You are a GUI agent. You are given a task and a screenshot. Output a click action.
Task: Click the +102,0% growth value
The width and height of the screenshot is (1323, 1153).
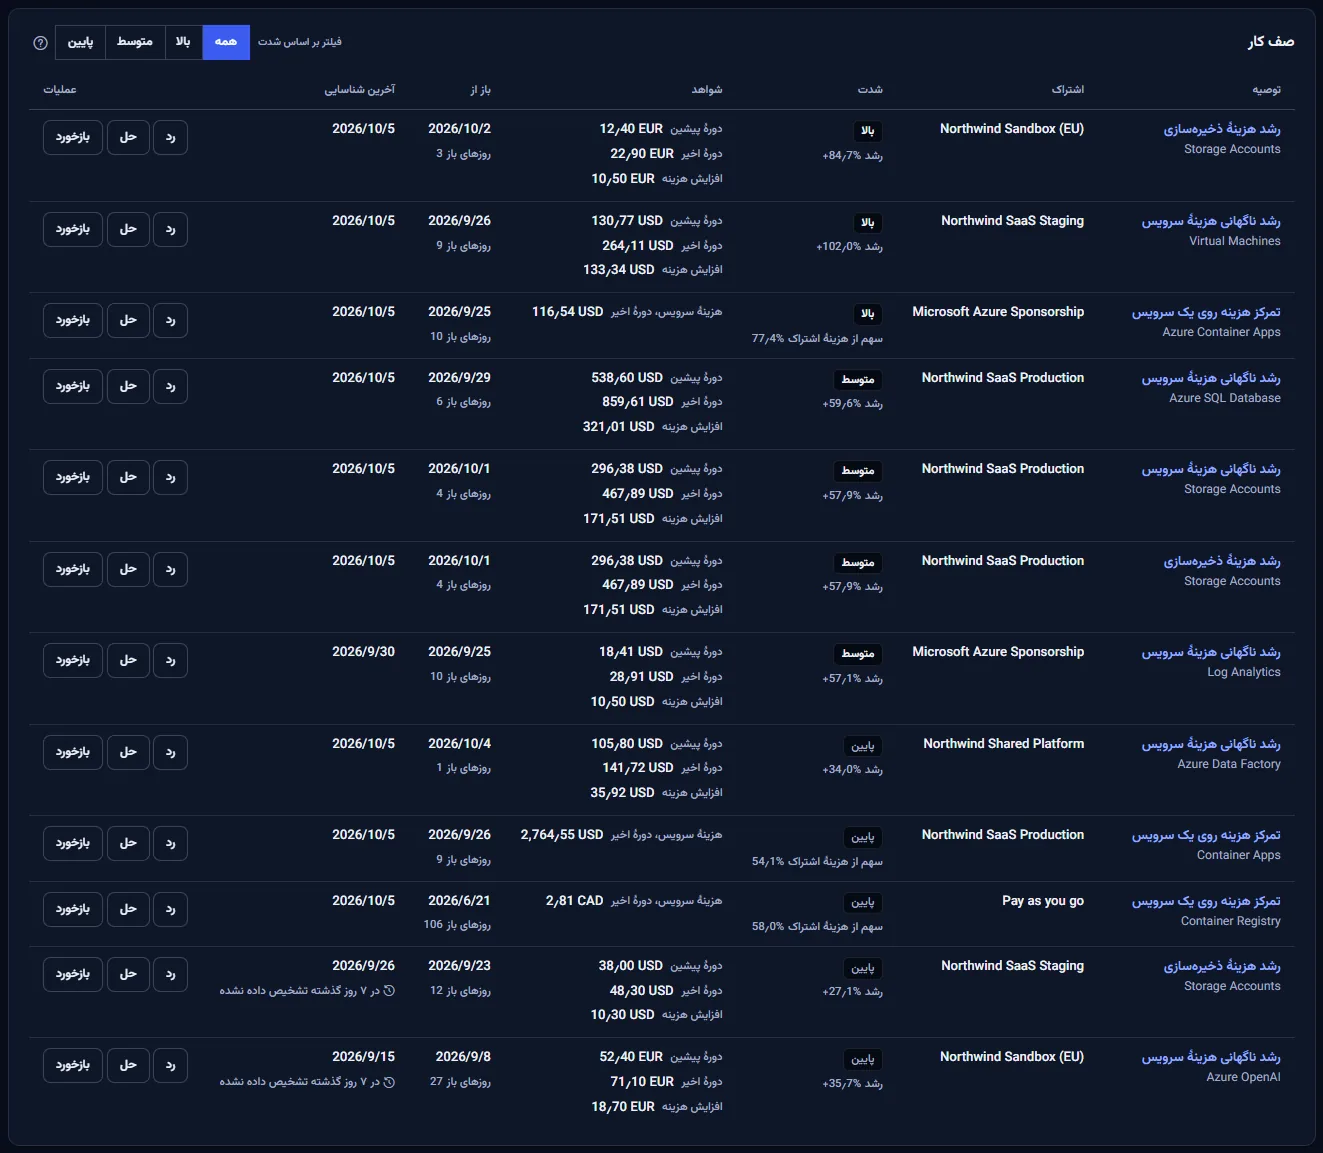coord(838,247)
